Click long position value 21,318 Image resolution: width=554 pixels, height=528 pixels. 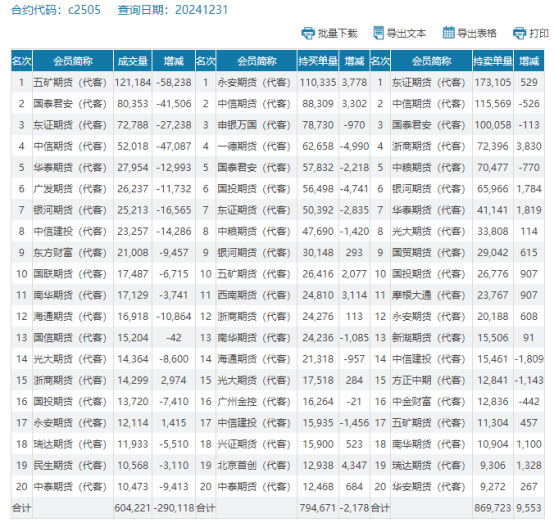point(318,359)
